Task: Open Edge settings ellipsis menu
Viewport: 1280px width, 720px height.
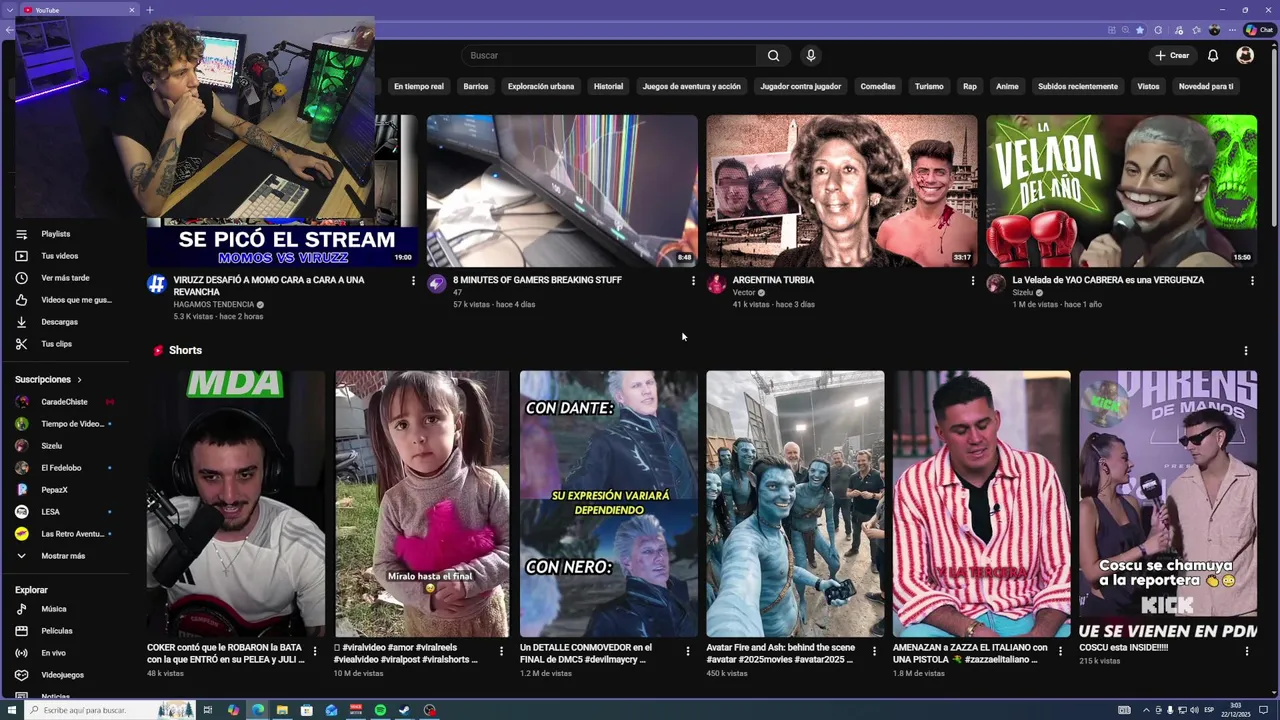Action: tap(1232, 30)
